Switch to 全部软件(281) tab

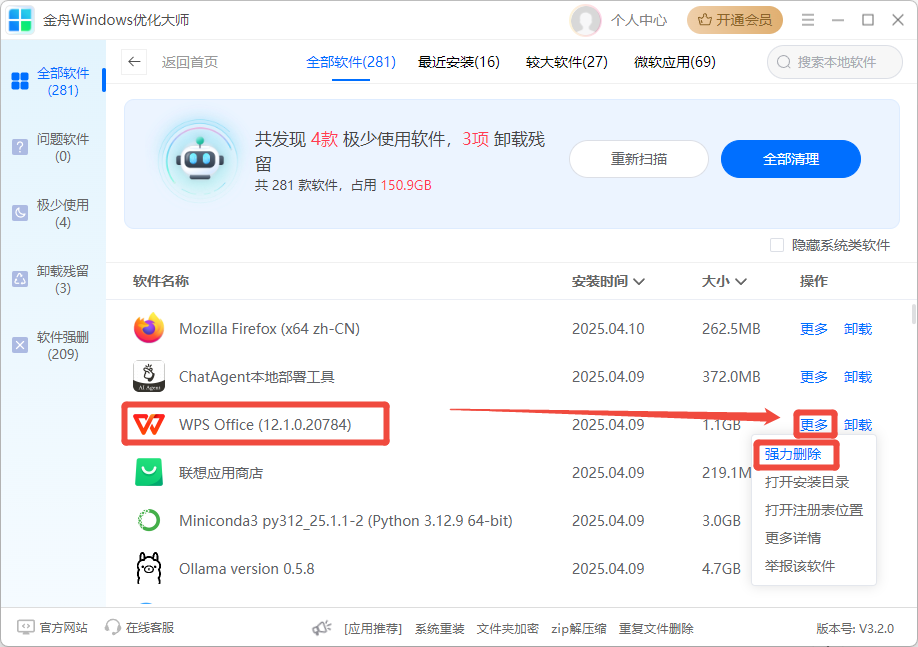pos(351,62)
